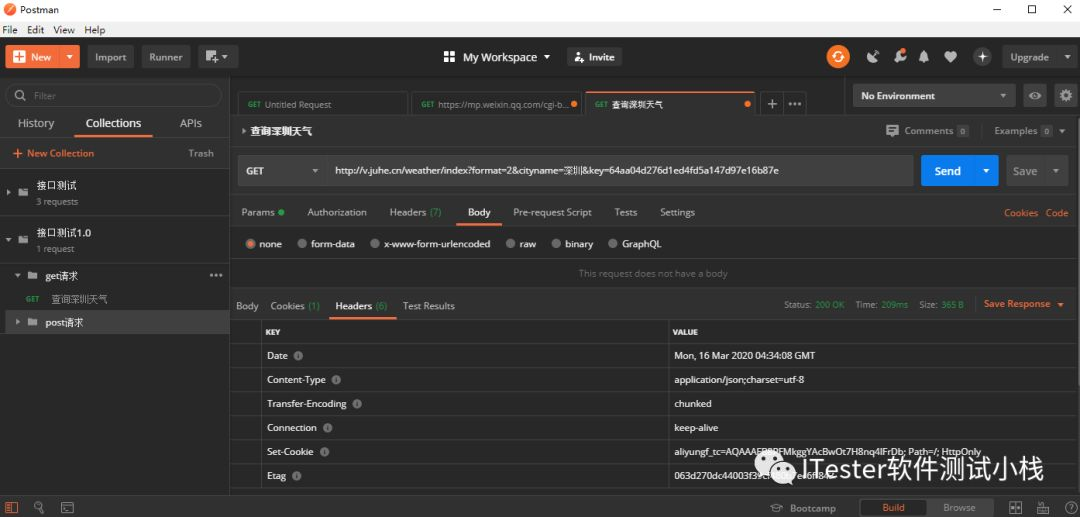The height and width of the screenshot is (517, 1080).
Task: Open Save button dropdown arrow
Action: (x=1056, y=171)
